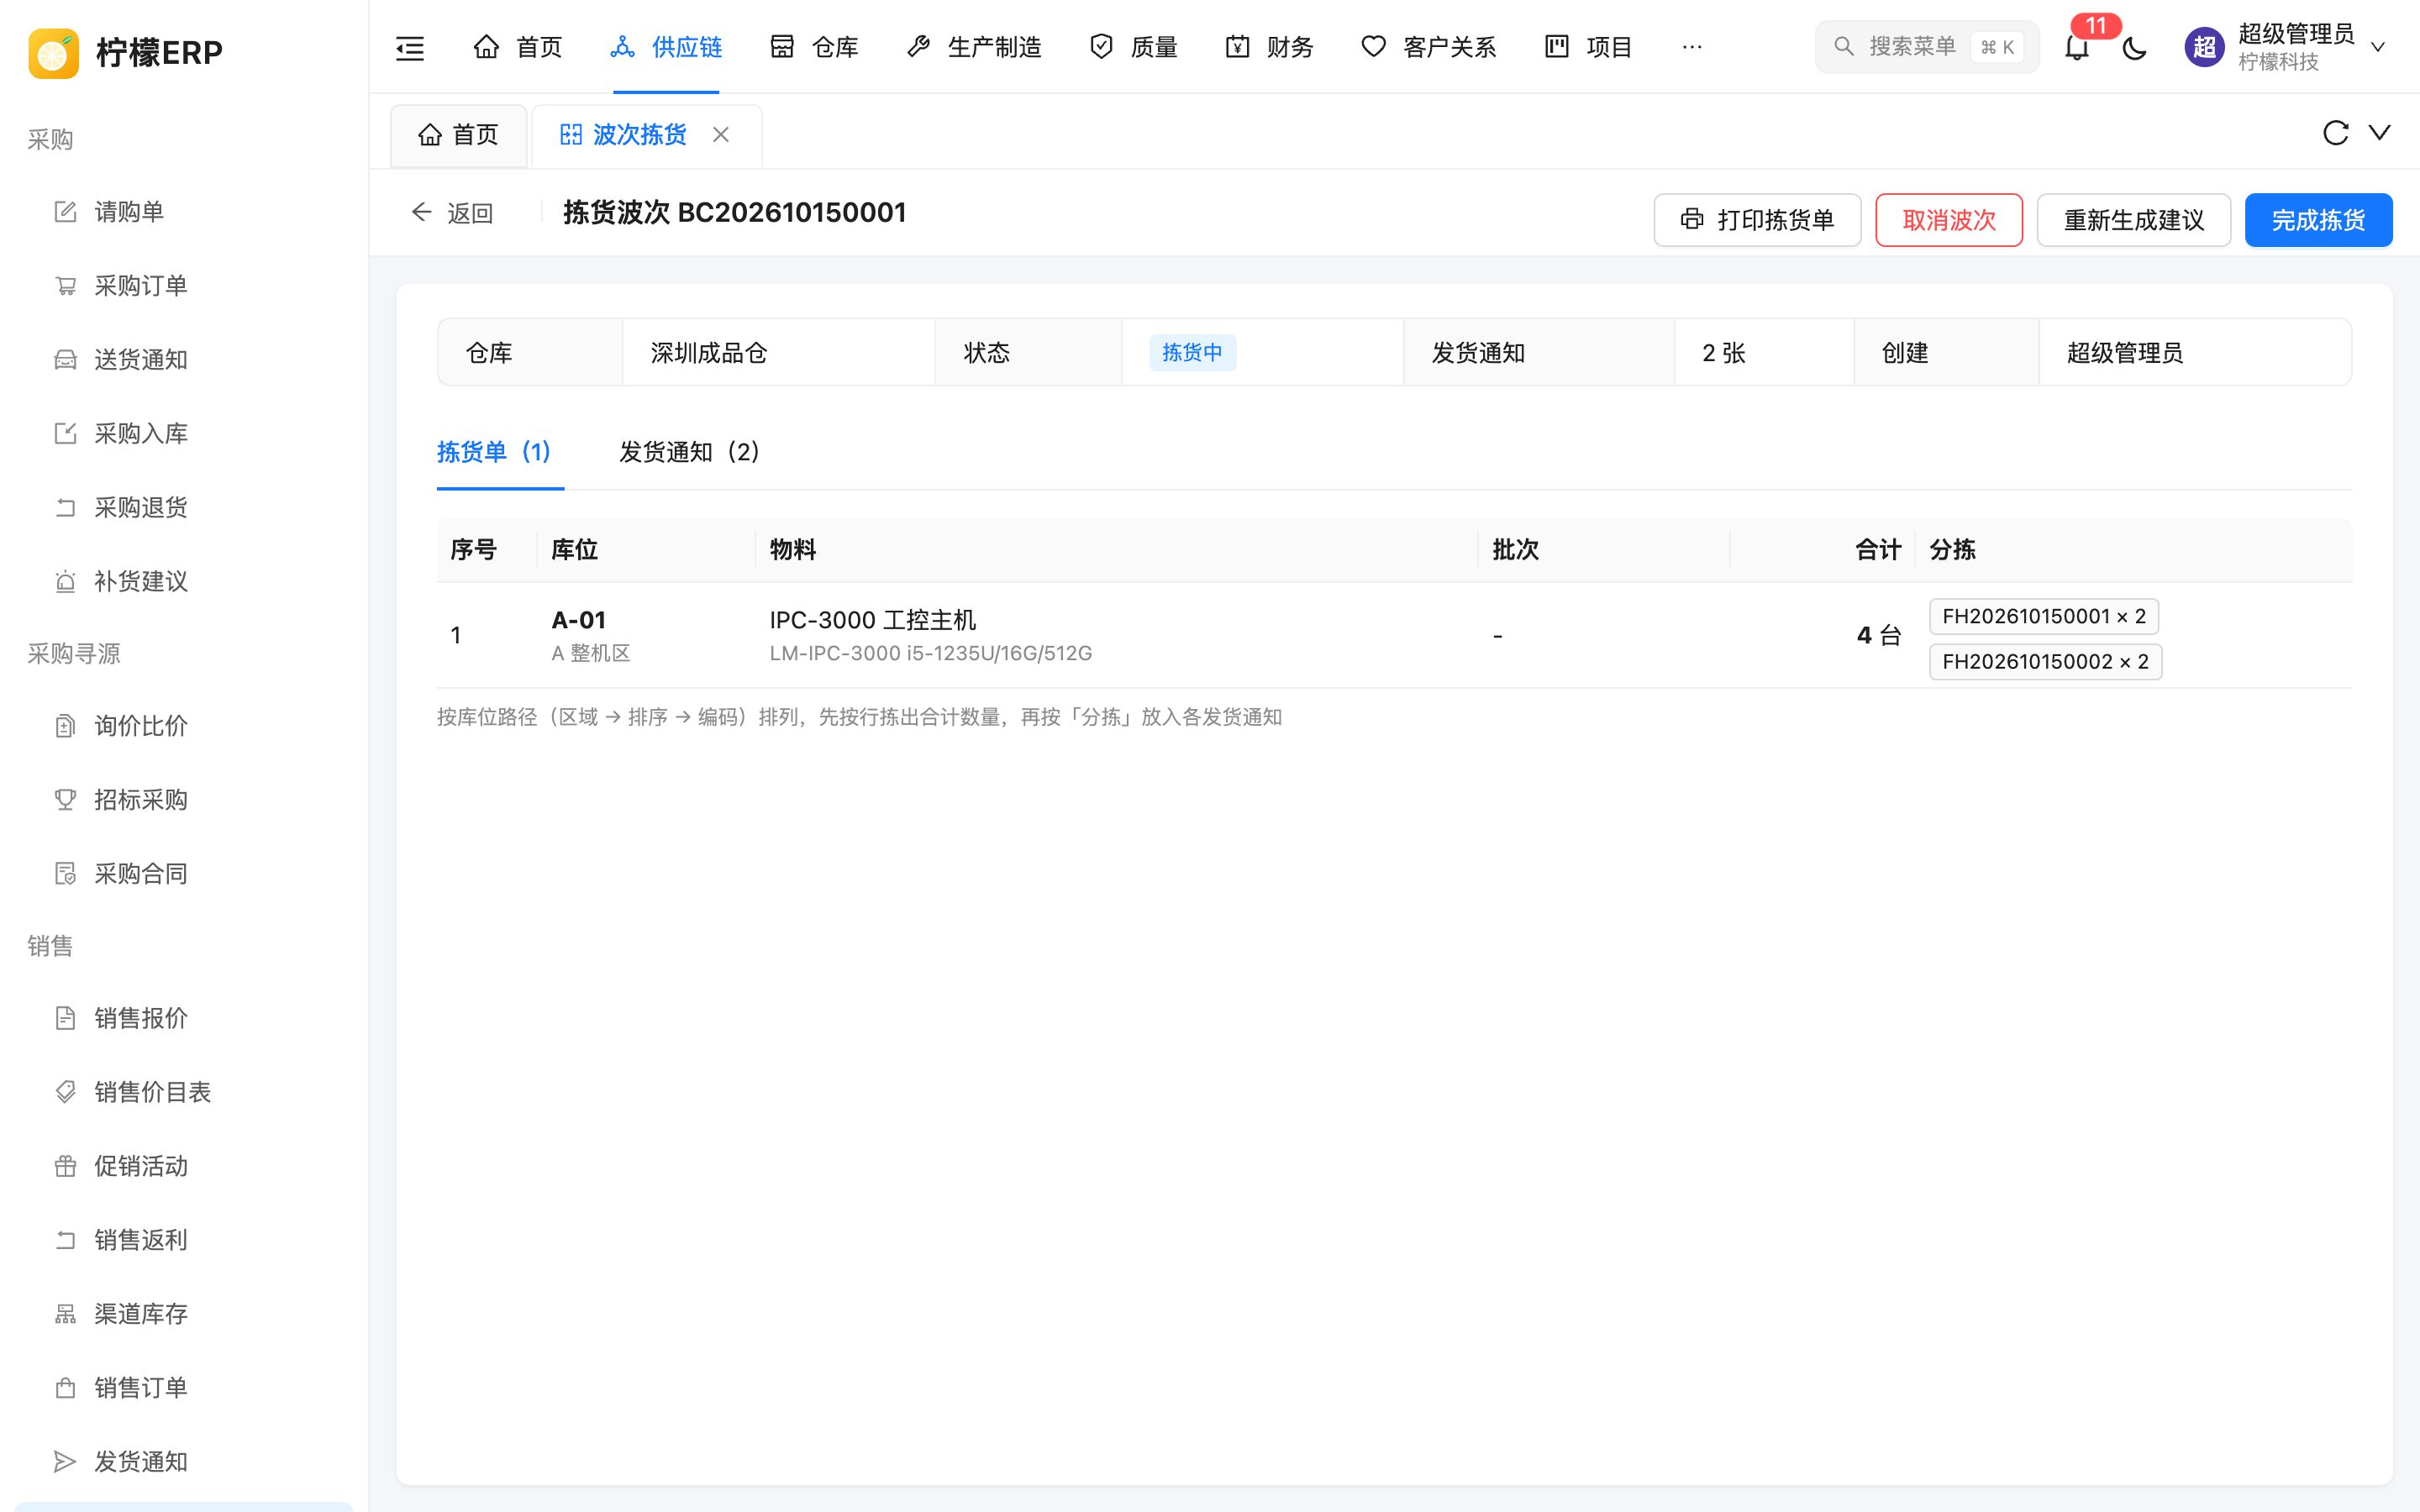Click the 完成拣货 button
This screenshot has width=2420, height=1512.
pos(2318,220)
